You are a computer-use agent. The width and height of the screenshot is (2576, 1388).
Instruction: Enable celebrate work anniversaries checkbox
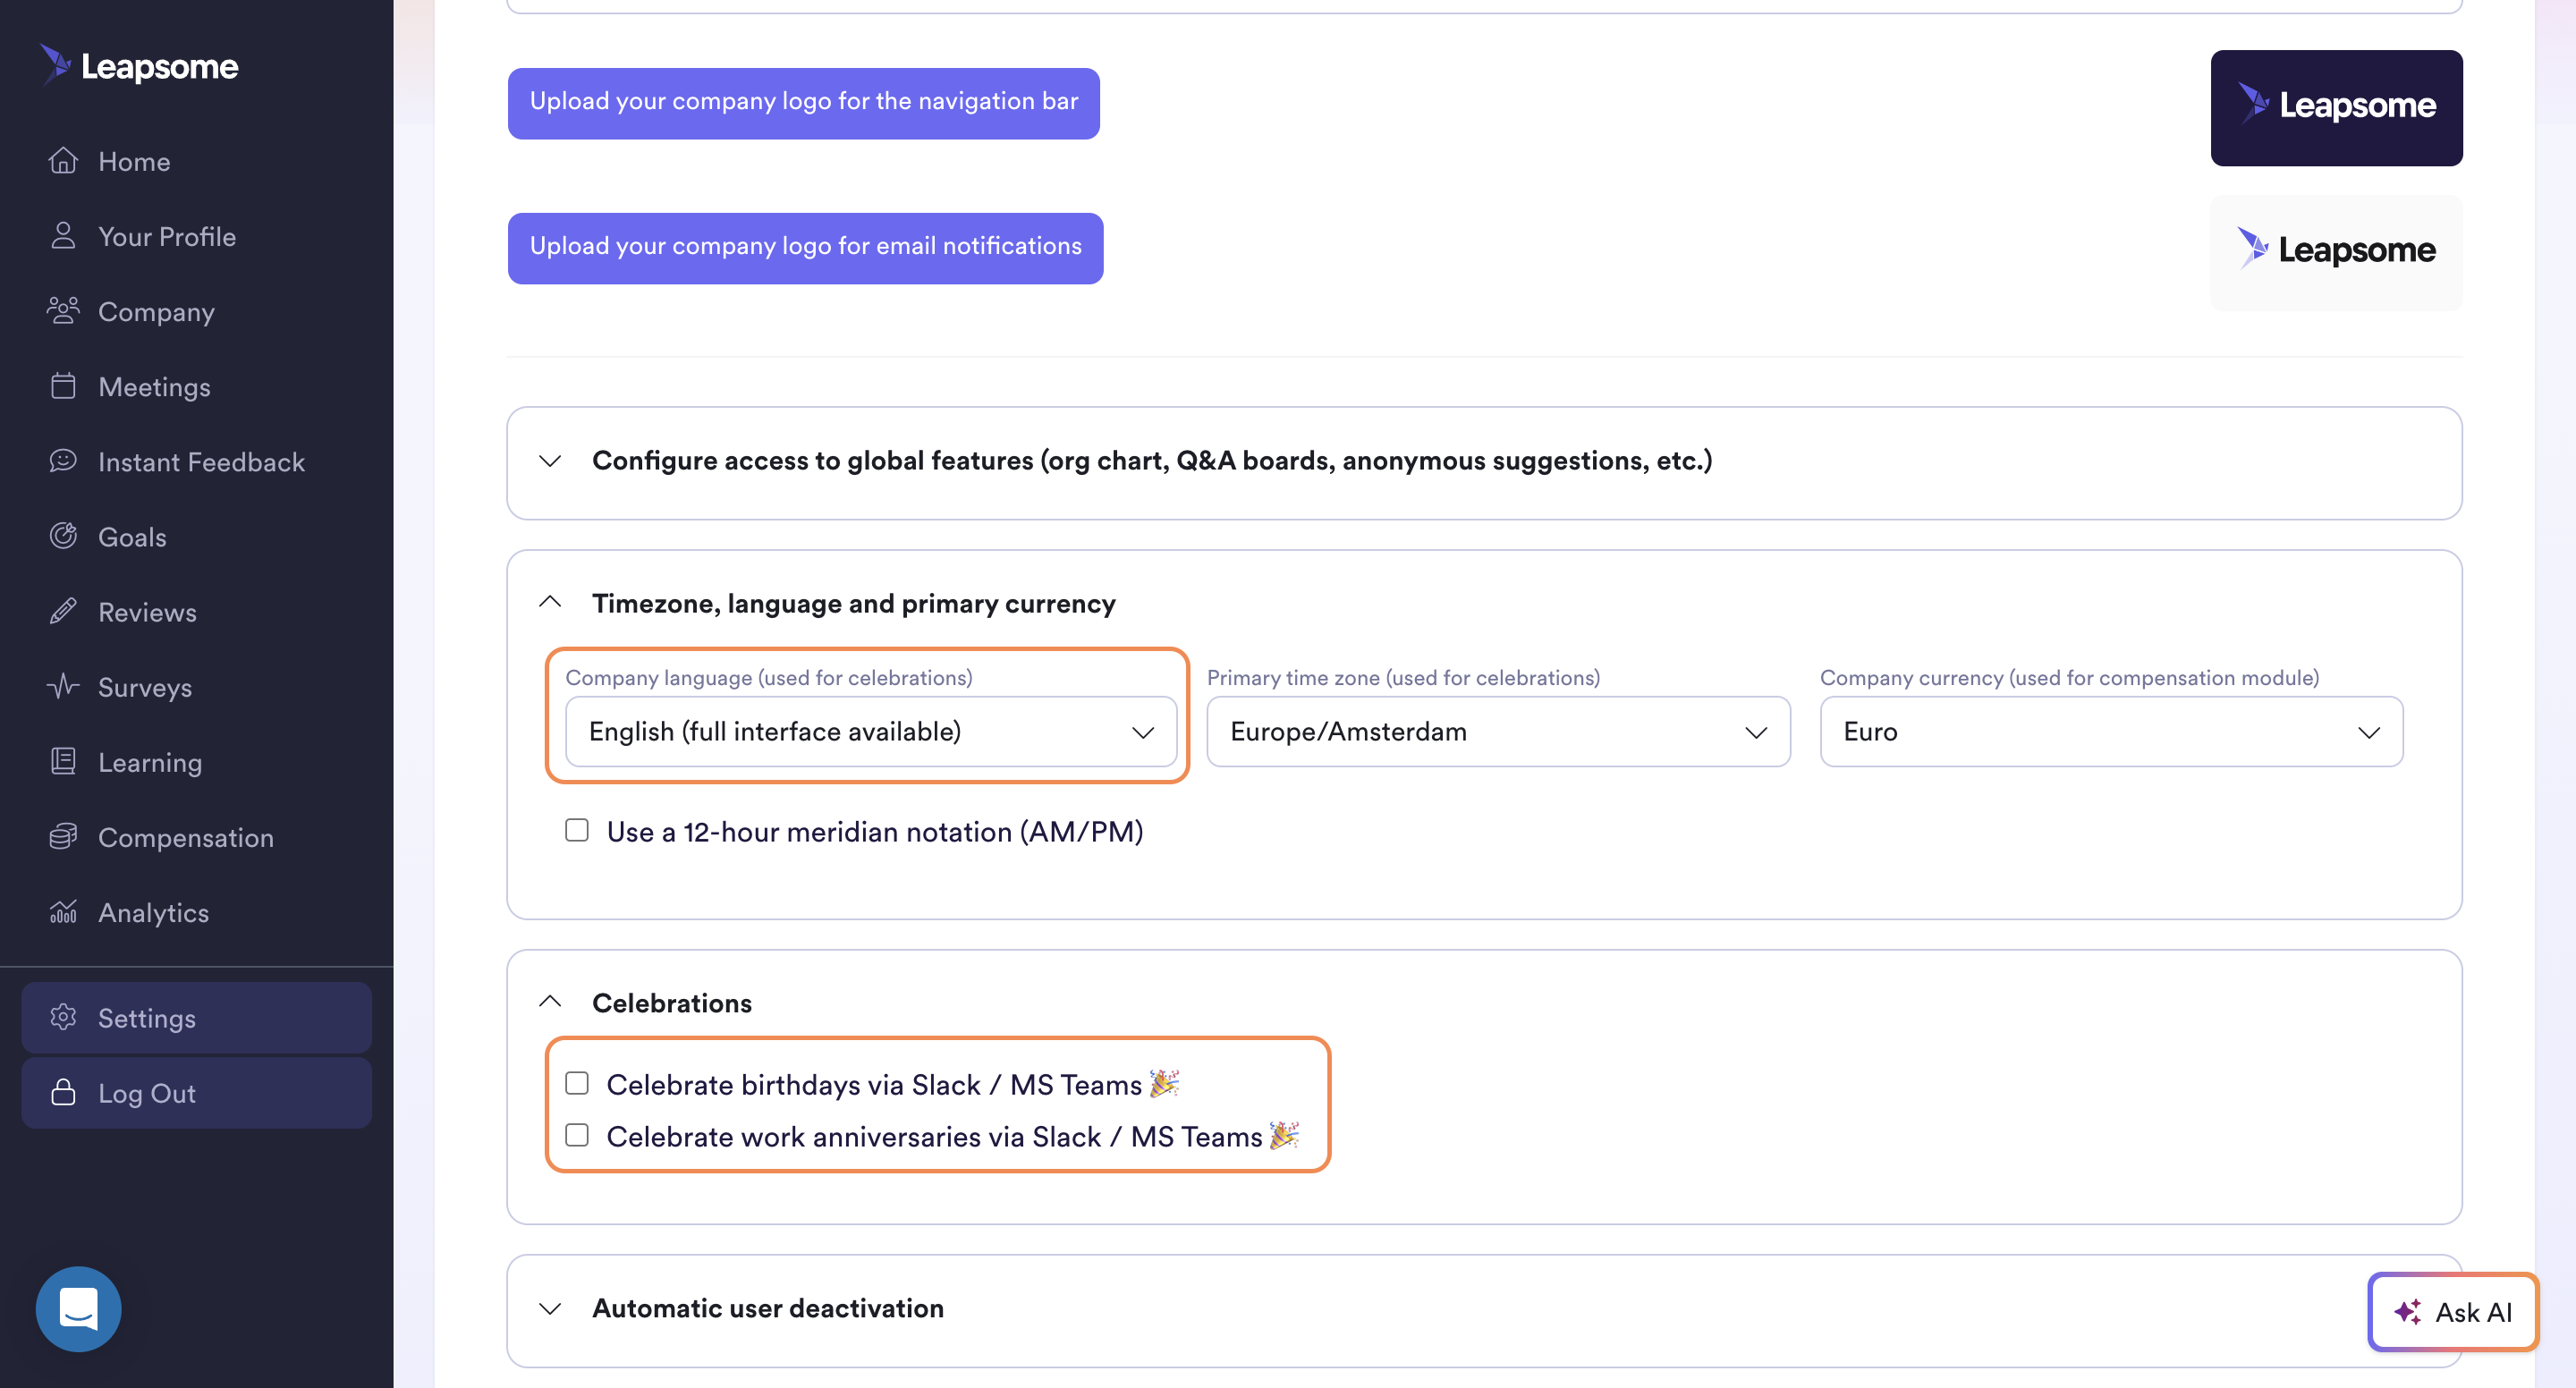(577, 1135)
